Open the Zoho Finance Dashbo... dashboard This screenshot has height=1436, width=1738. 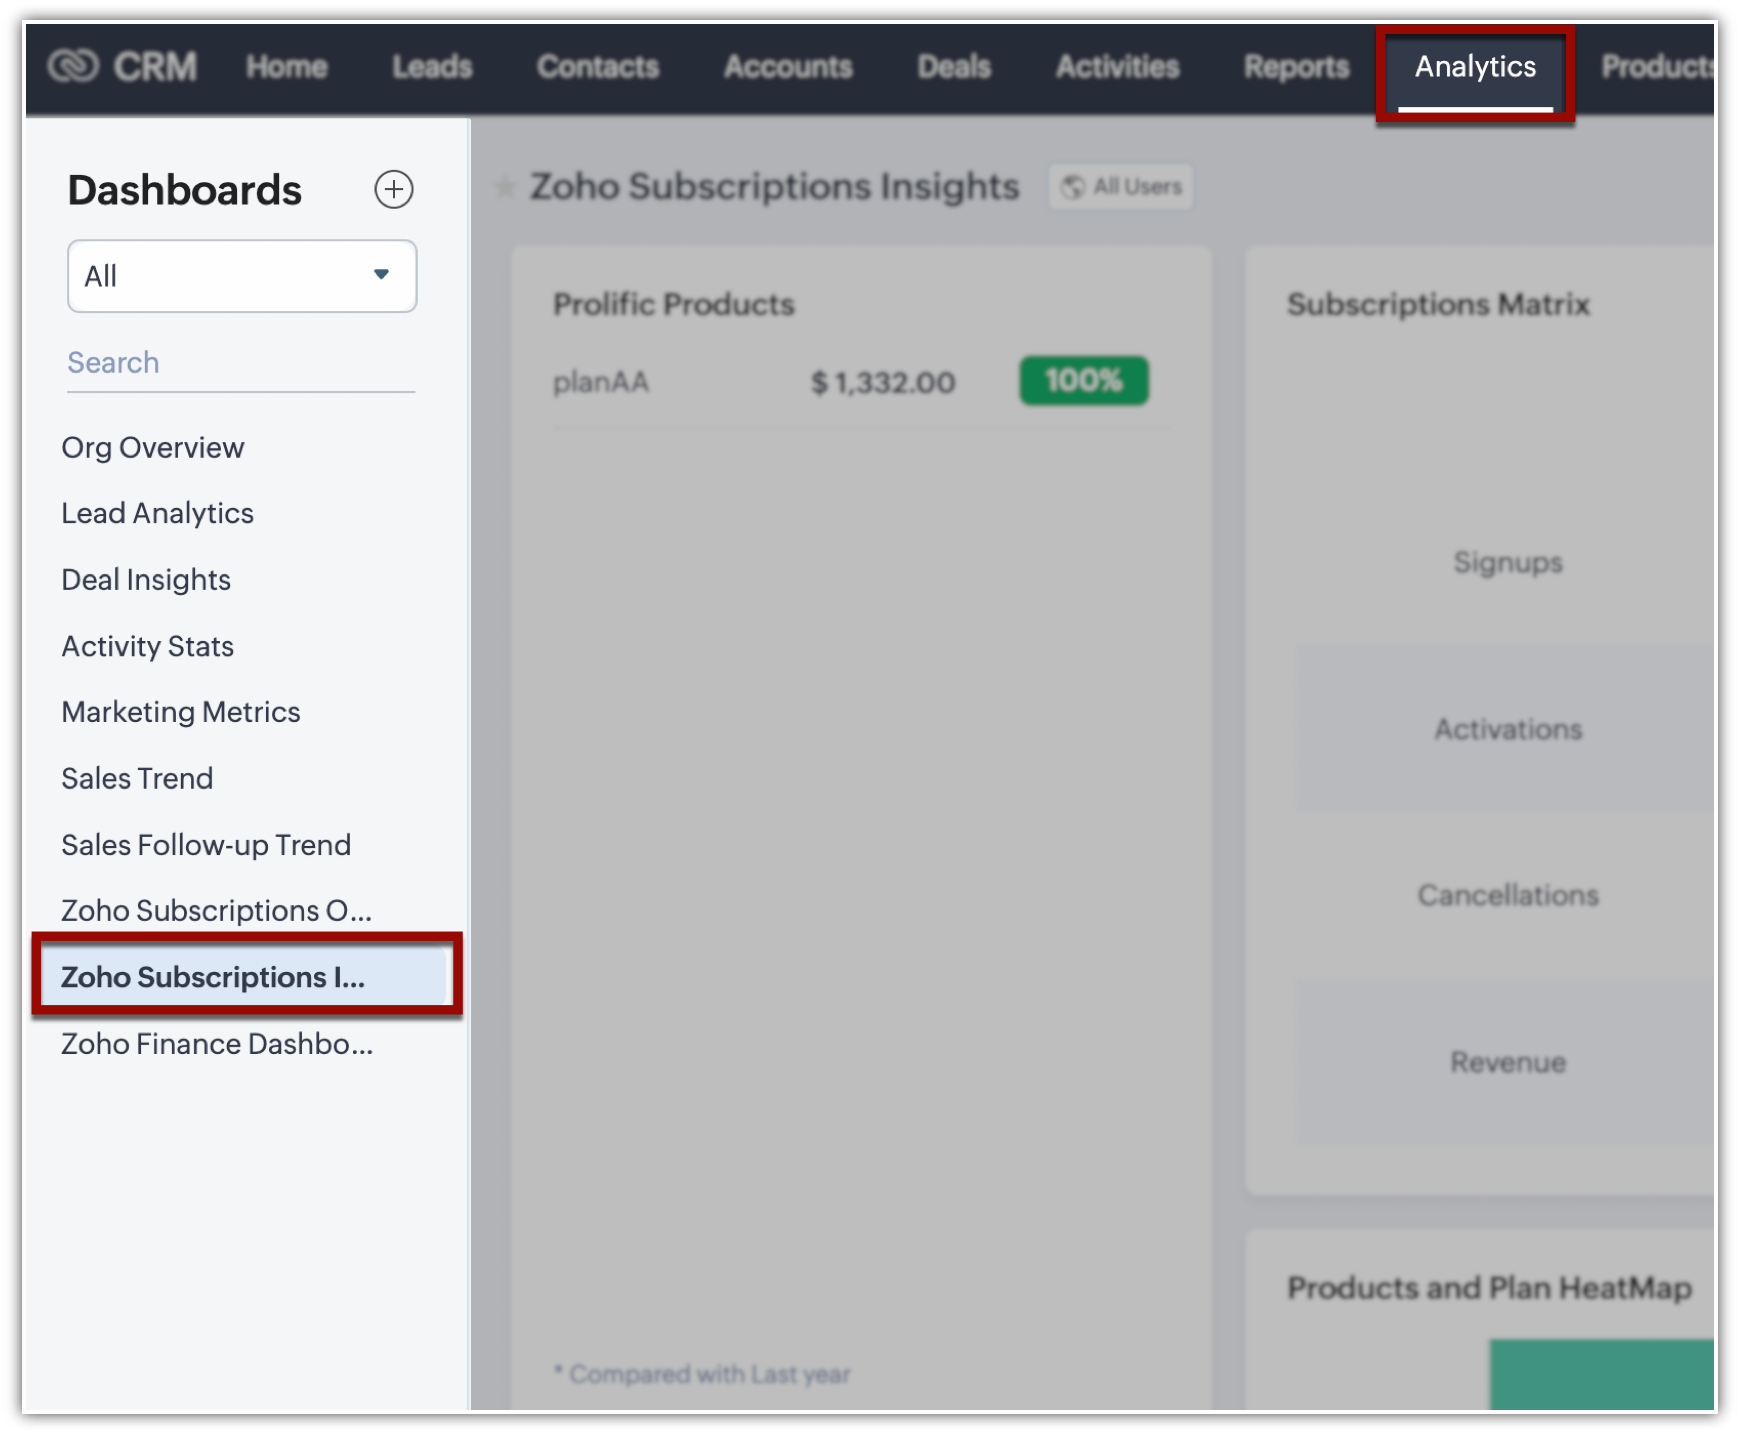217,1044
